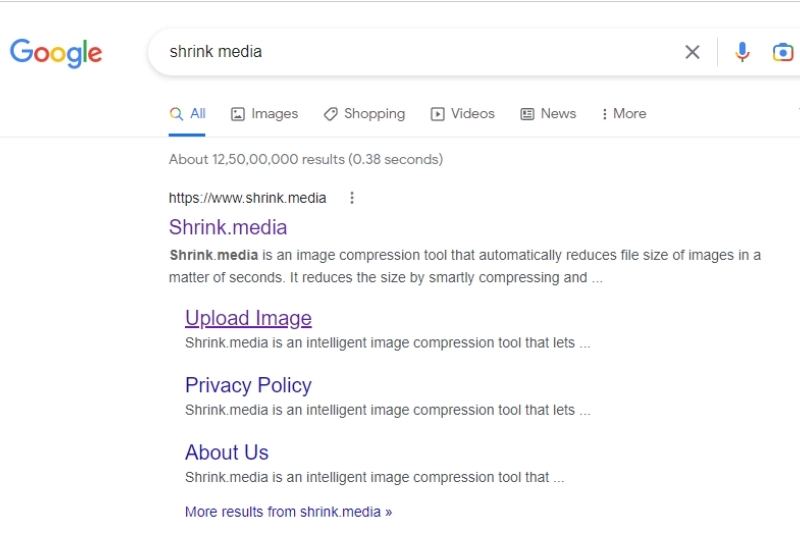
Task: Clear the search query with X
Action: click(692, 52)
